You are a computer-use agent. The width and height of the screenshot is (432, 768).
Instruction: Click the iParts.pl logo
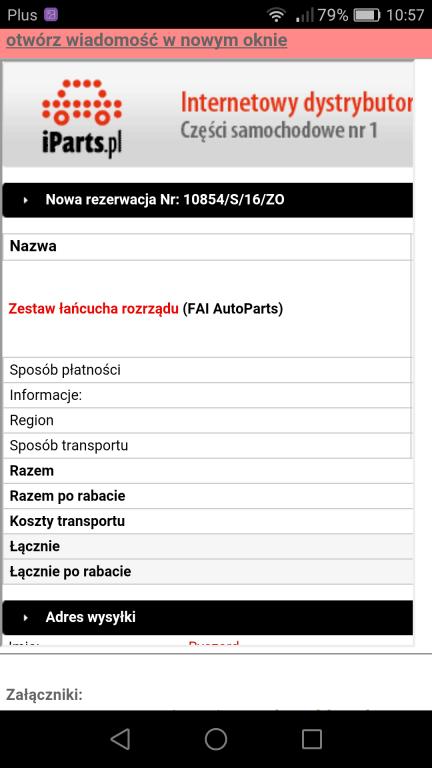pos(82,118)
